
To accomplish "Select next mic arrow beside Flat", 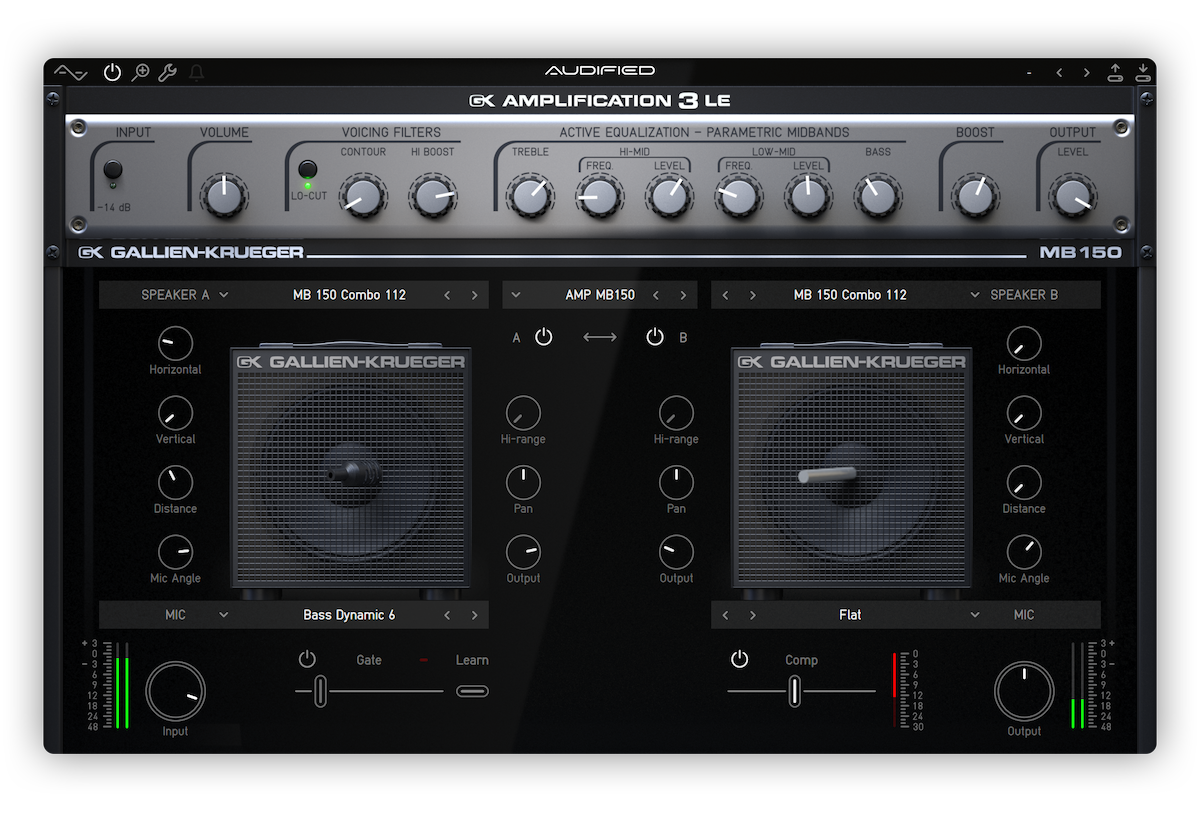I will pos(752,615).
